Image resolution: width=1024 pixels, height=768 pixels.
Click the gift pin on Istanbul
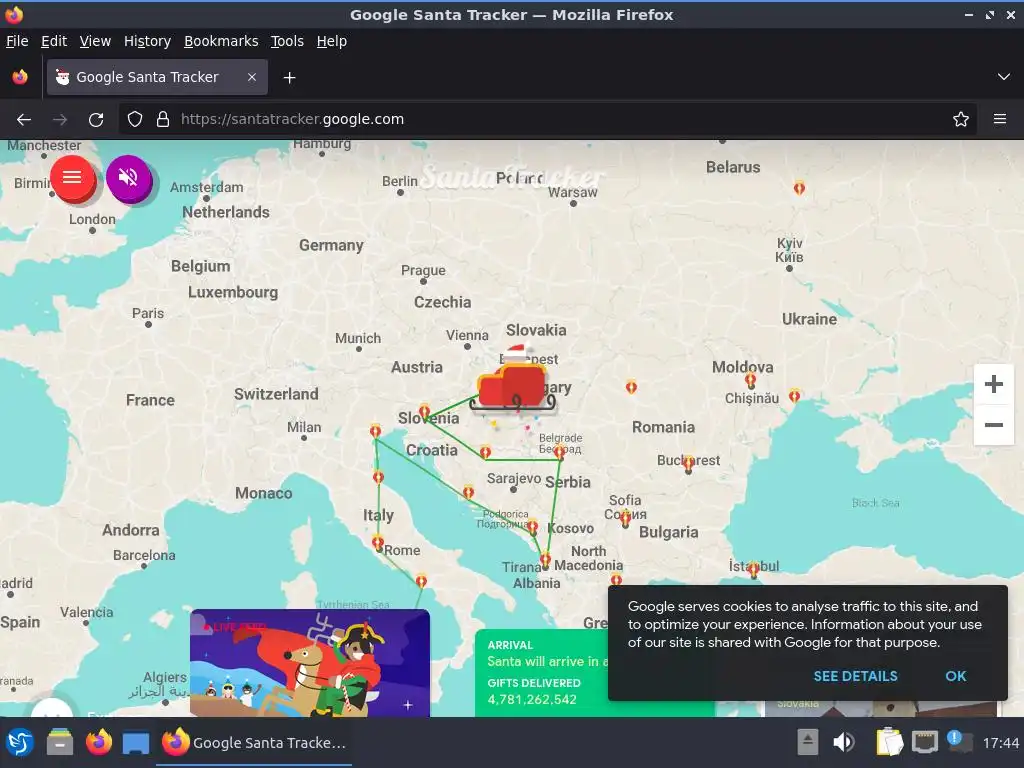754,569
